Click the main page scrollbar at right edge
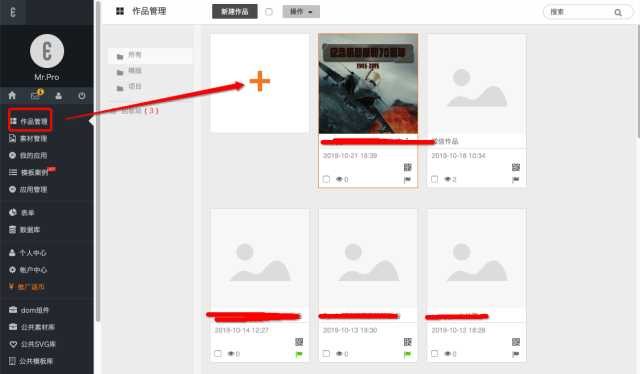The image size is (640, 374). click(638, 82)
